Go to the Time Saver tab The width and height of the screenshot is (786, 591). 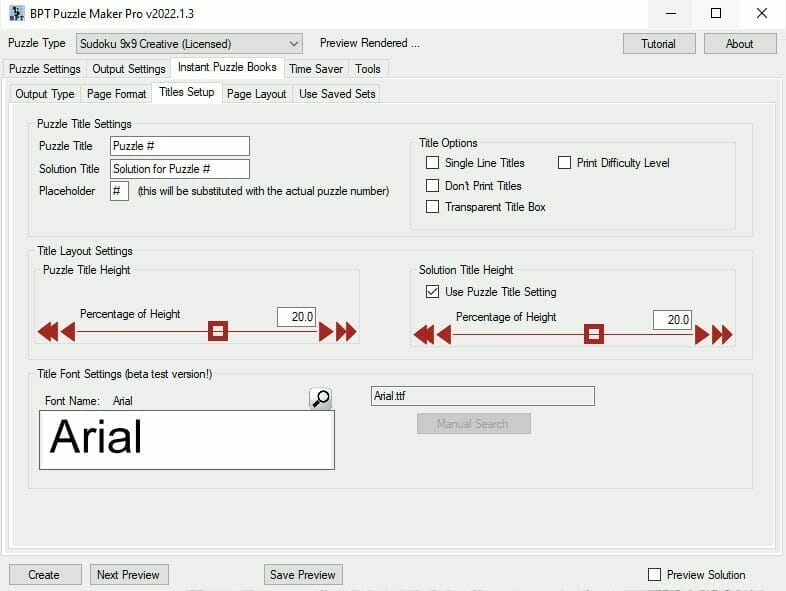pyautogui.click(x=316, y=69)
